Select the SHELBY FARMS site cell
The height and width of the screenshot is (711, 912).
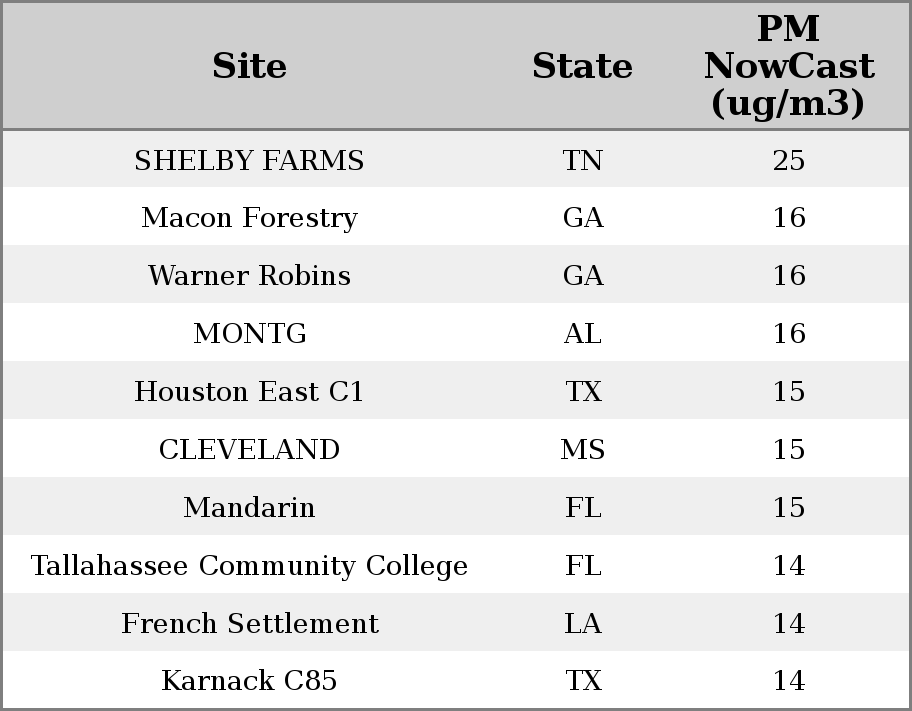249,161
